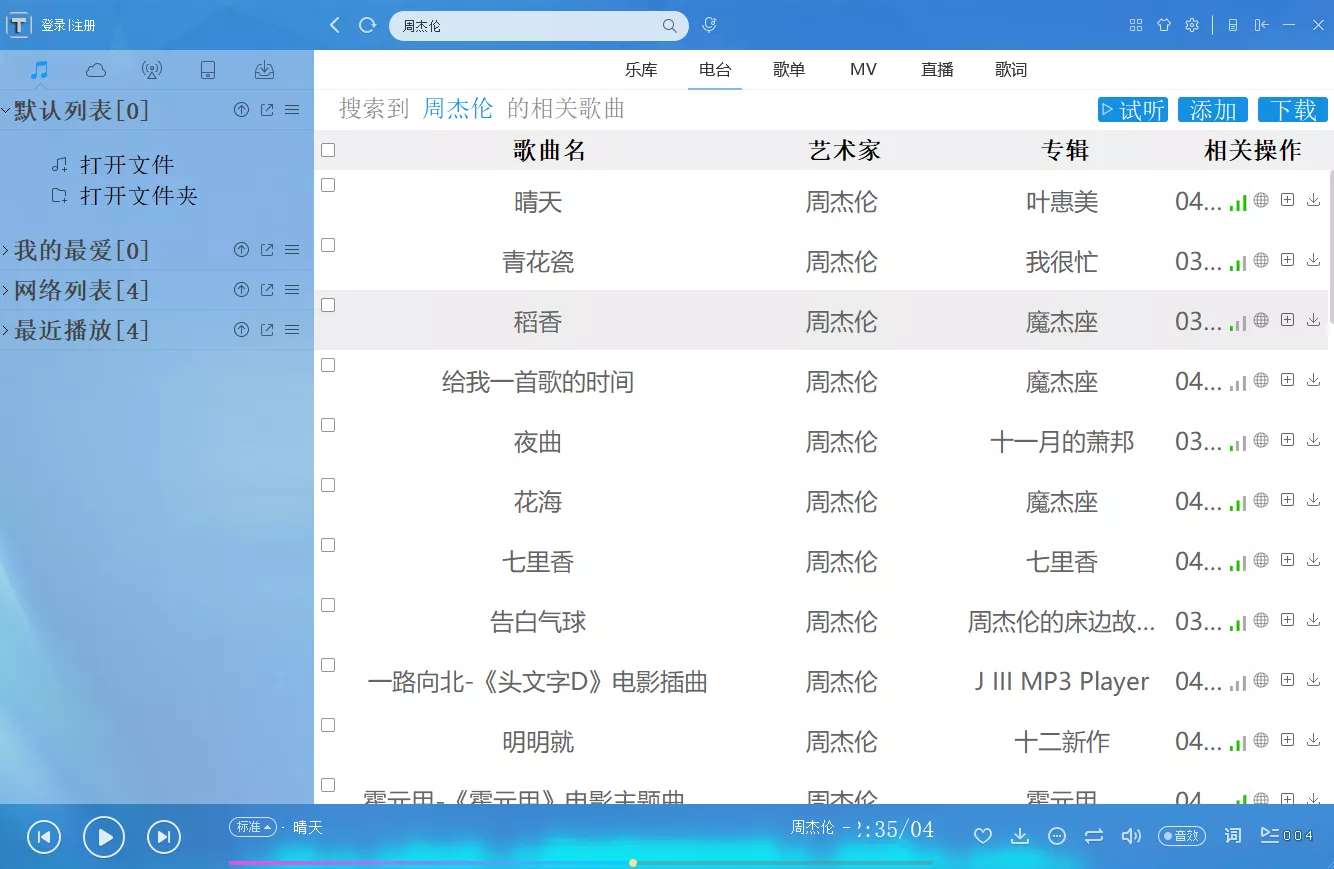Switch to the 歌词 tab
Image resolution: width=1334 pixels, height=869 pixels.
(1011, 70)
